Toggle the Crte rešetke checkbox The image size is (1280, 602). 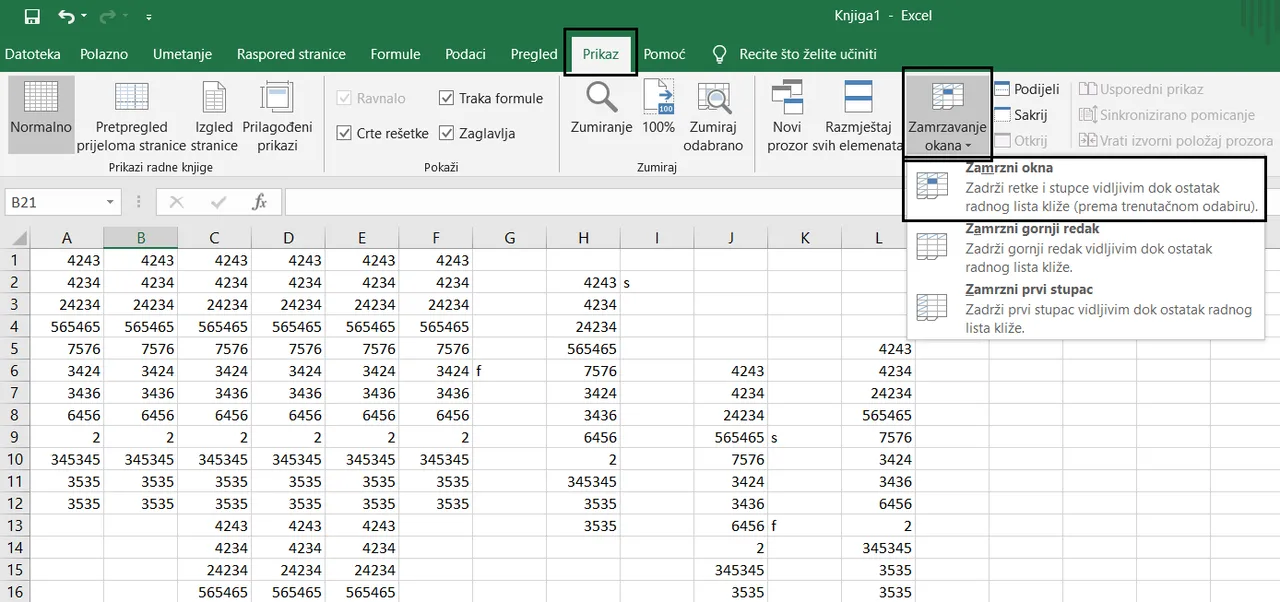[345, 133]
